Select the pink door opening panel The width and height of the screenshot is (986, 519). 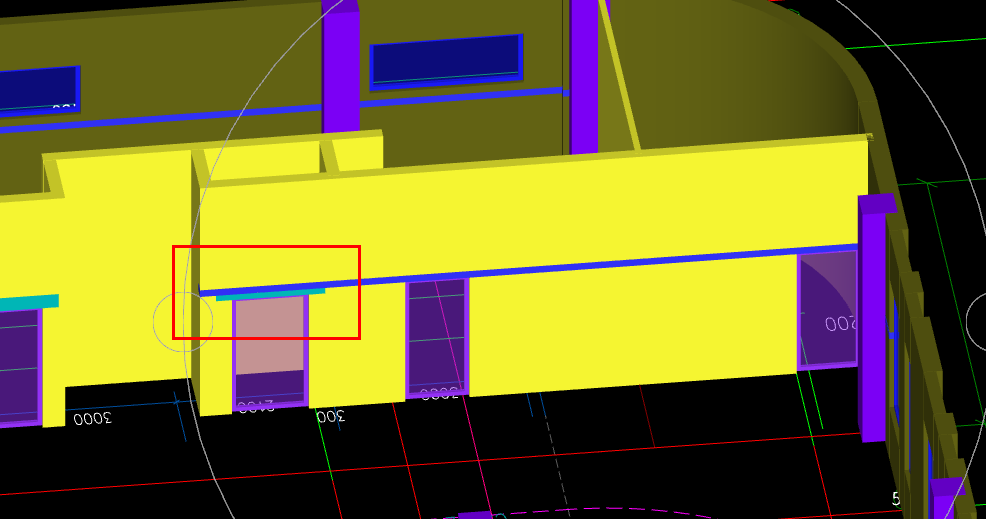pyautogui.click(x=270, y=335)
